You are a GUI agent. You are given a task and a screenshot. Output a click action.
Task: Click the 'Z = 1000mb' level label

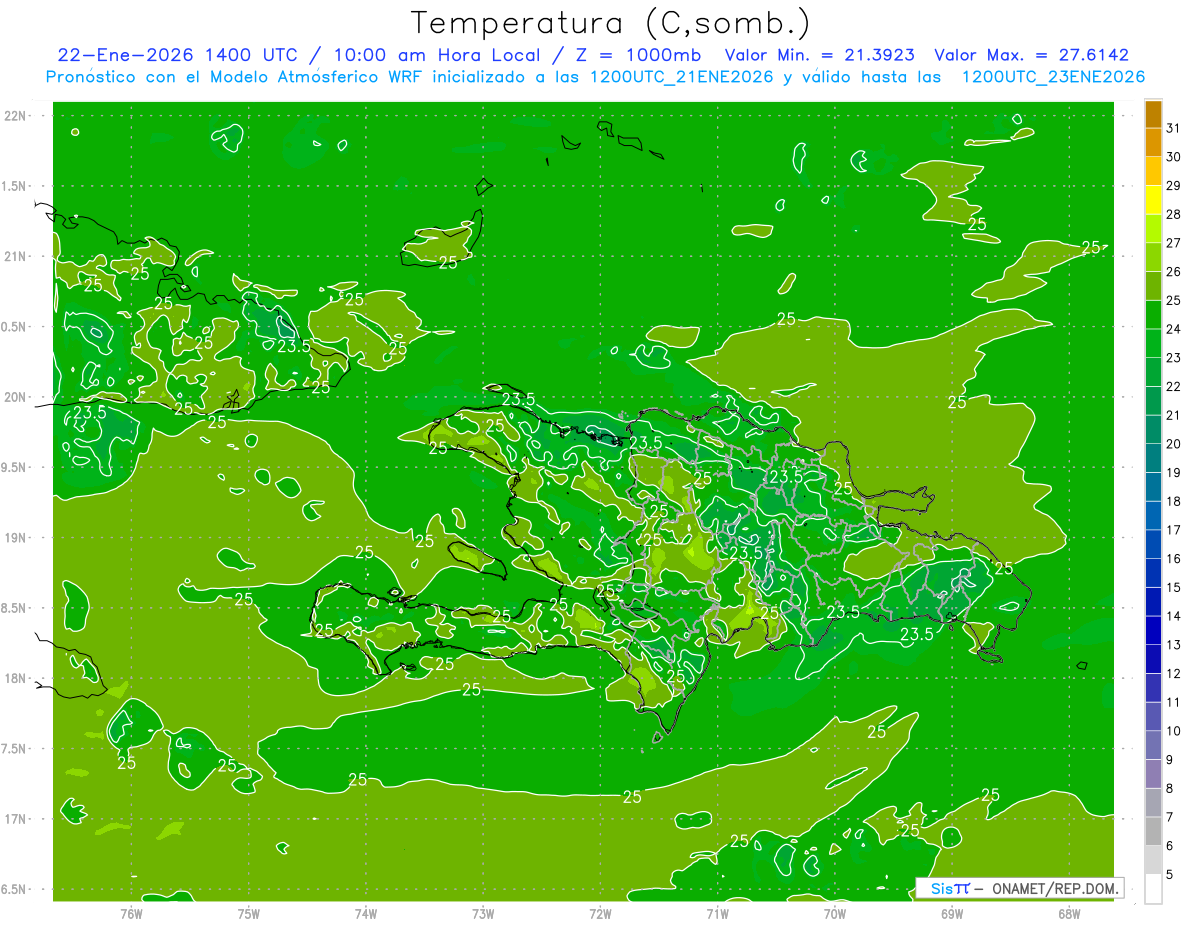(x=637, y=55)
